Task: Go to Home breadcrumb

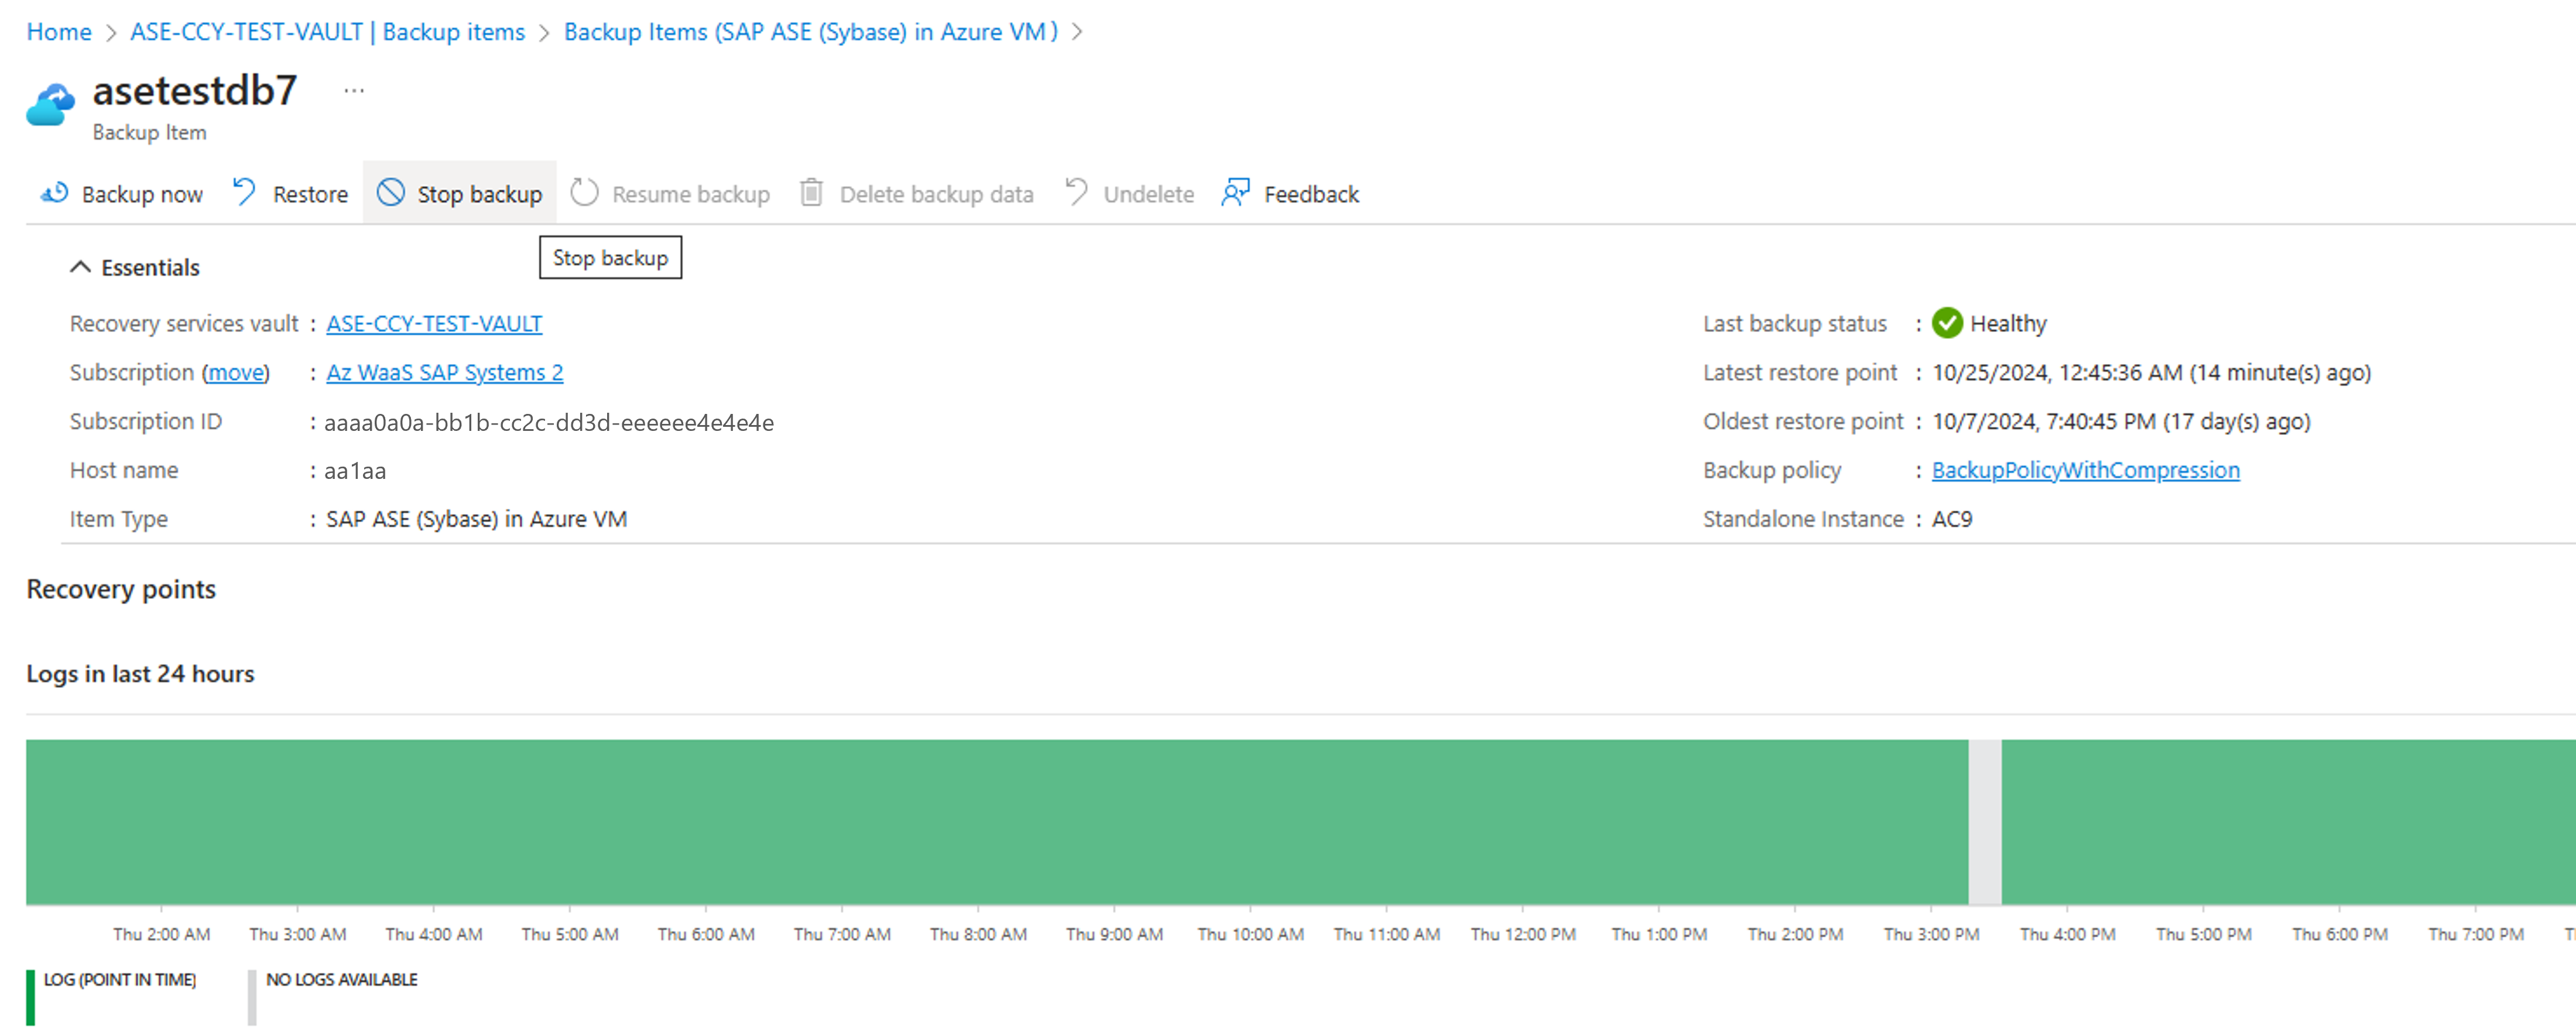Action: [58, 32]
